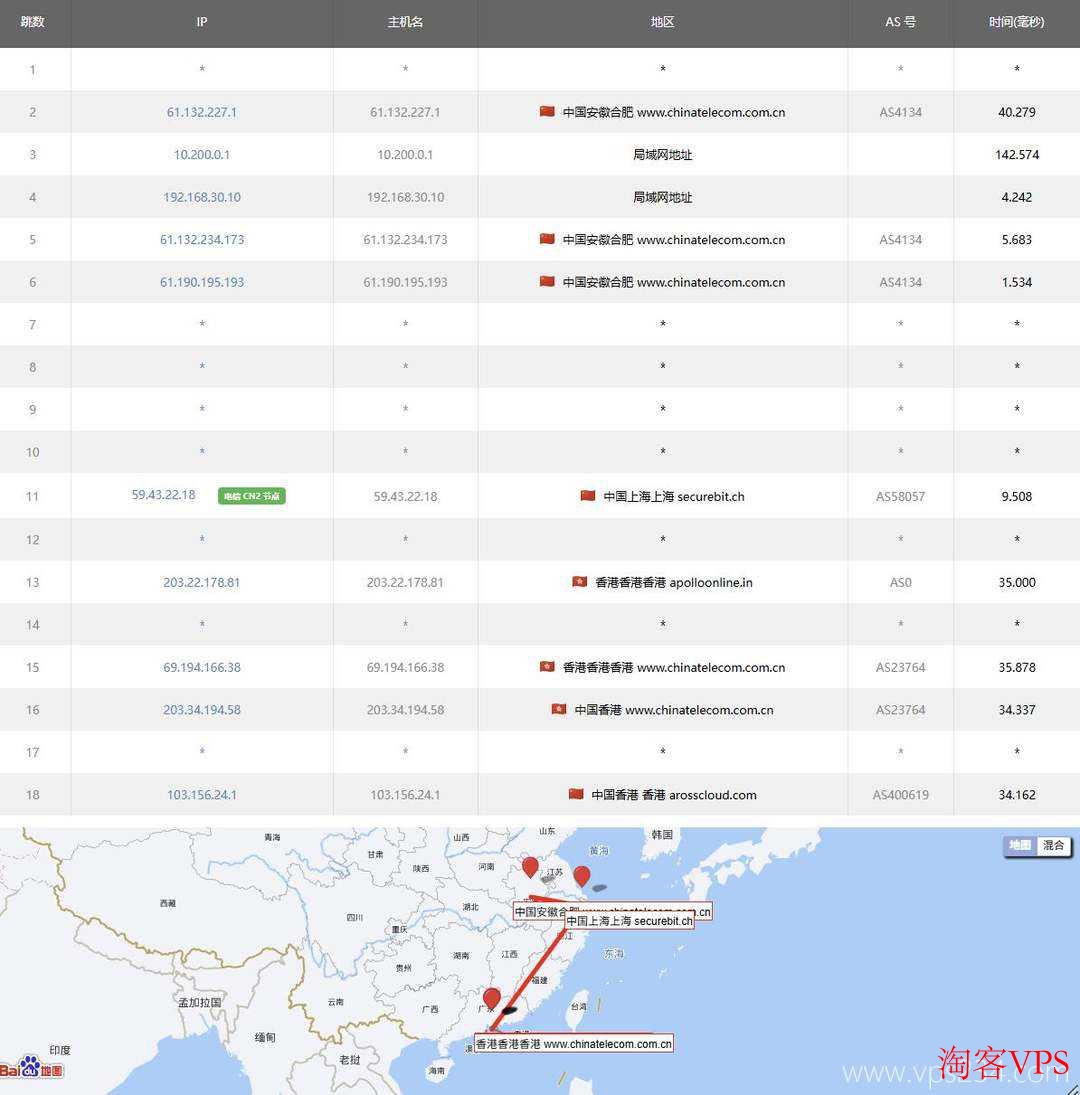Open IP link 69.194.166.38

(202, 668)
